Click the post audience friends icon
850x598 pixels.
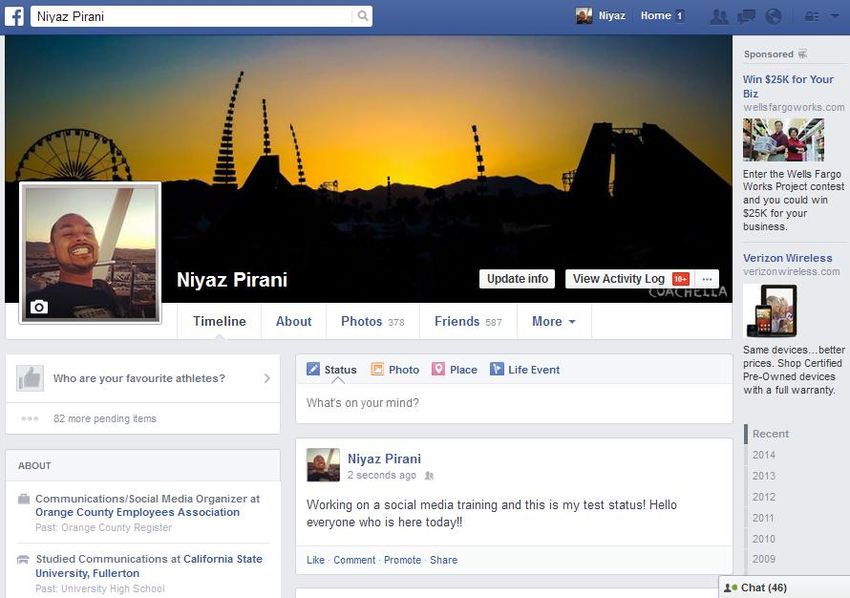pos(429,475)
